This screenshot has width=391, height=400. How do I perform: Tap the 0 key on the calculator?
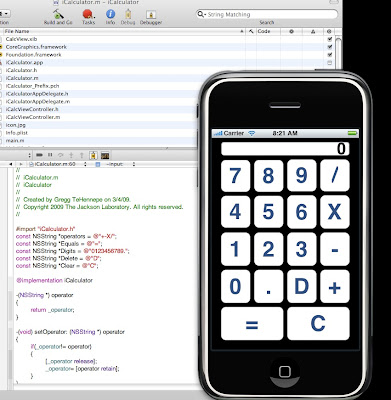(x=235, y=286)
